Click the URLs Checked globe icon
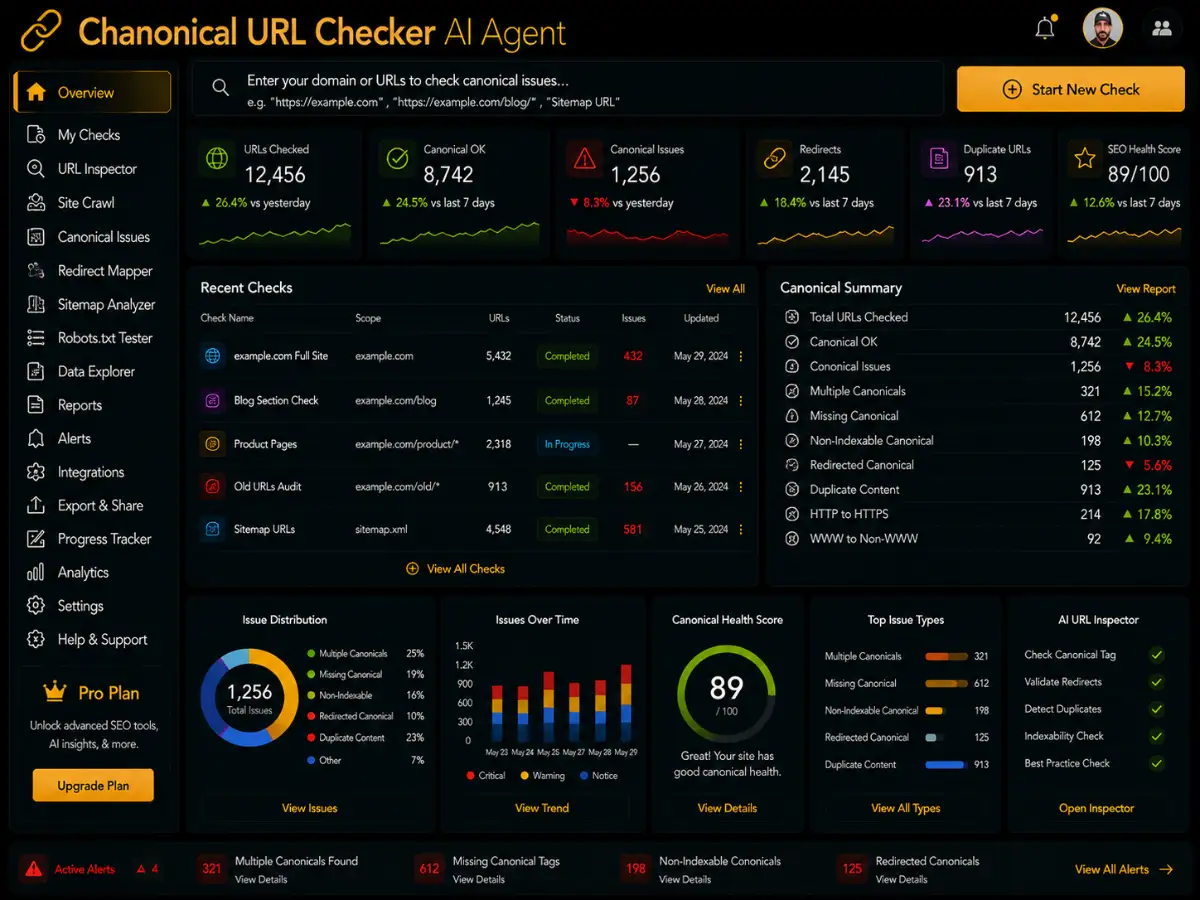The image size is (1200, 900). [x=217, y=158]
